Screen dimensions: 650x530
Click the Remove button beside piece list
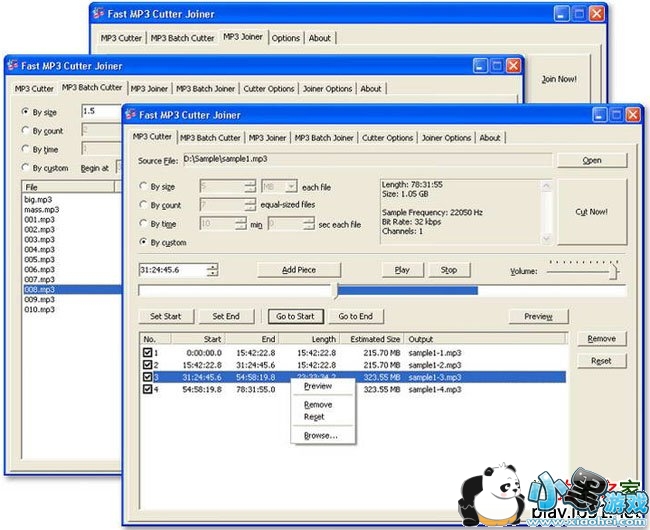[601, 339]
